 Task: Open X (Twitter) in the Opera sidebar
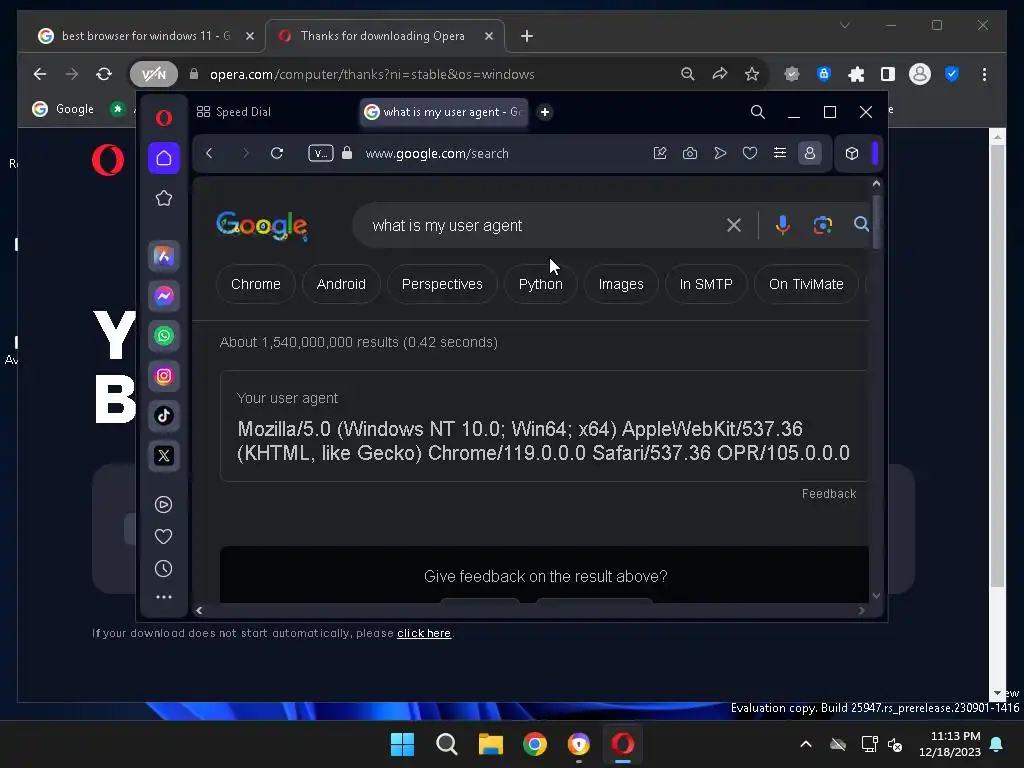[164, 455]
